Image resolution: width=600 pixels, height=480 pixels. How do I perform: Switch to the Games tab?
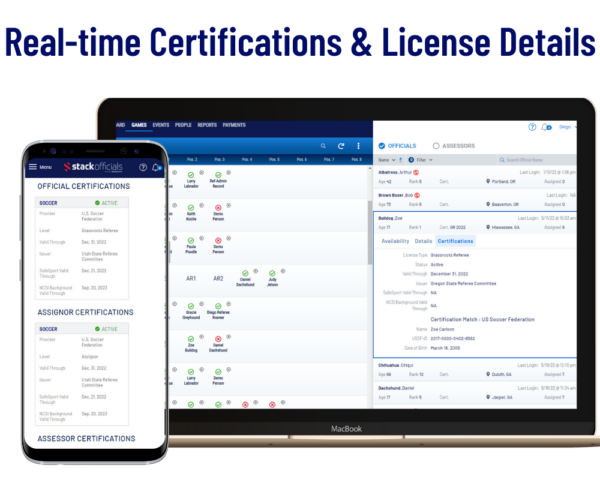pos(139,125)
